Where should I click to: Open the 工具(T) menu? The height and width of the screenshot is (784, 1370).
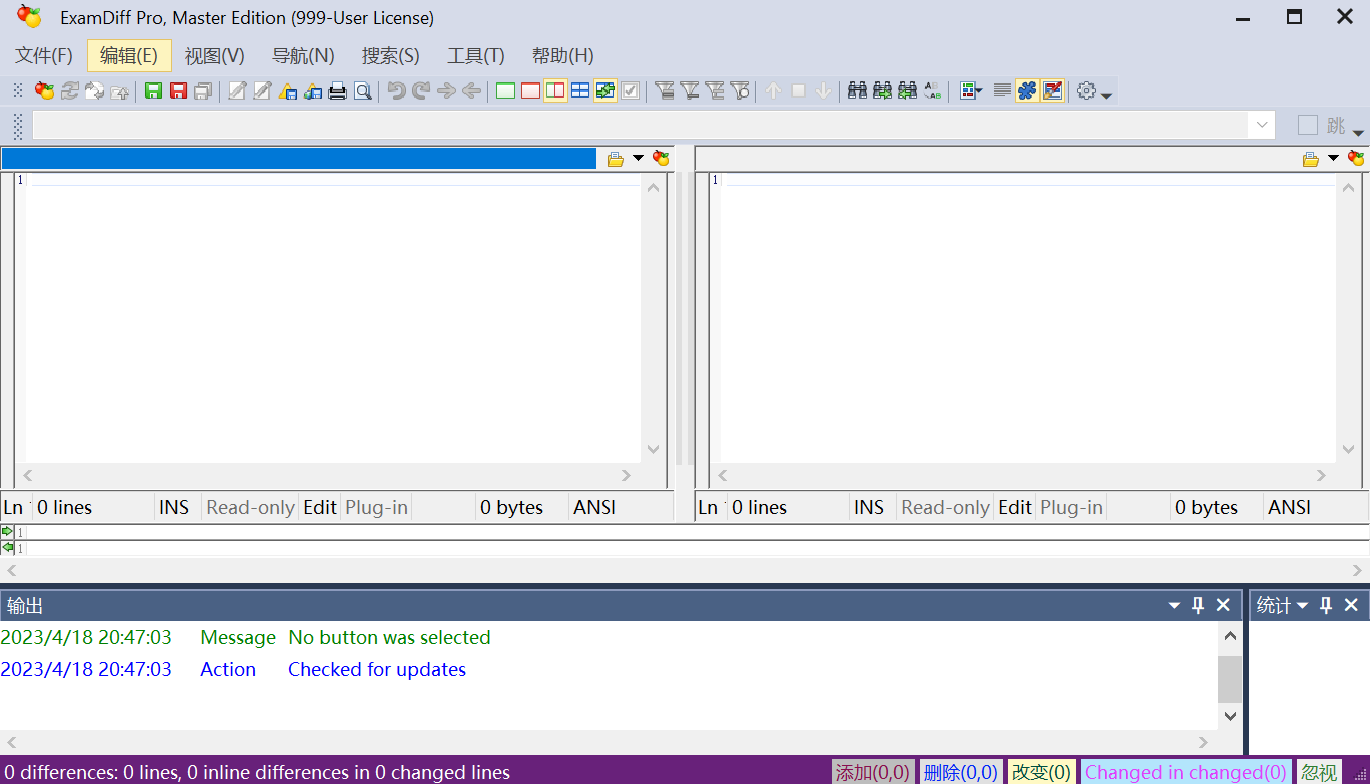(x=475, y=55)
